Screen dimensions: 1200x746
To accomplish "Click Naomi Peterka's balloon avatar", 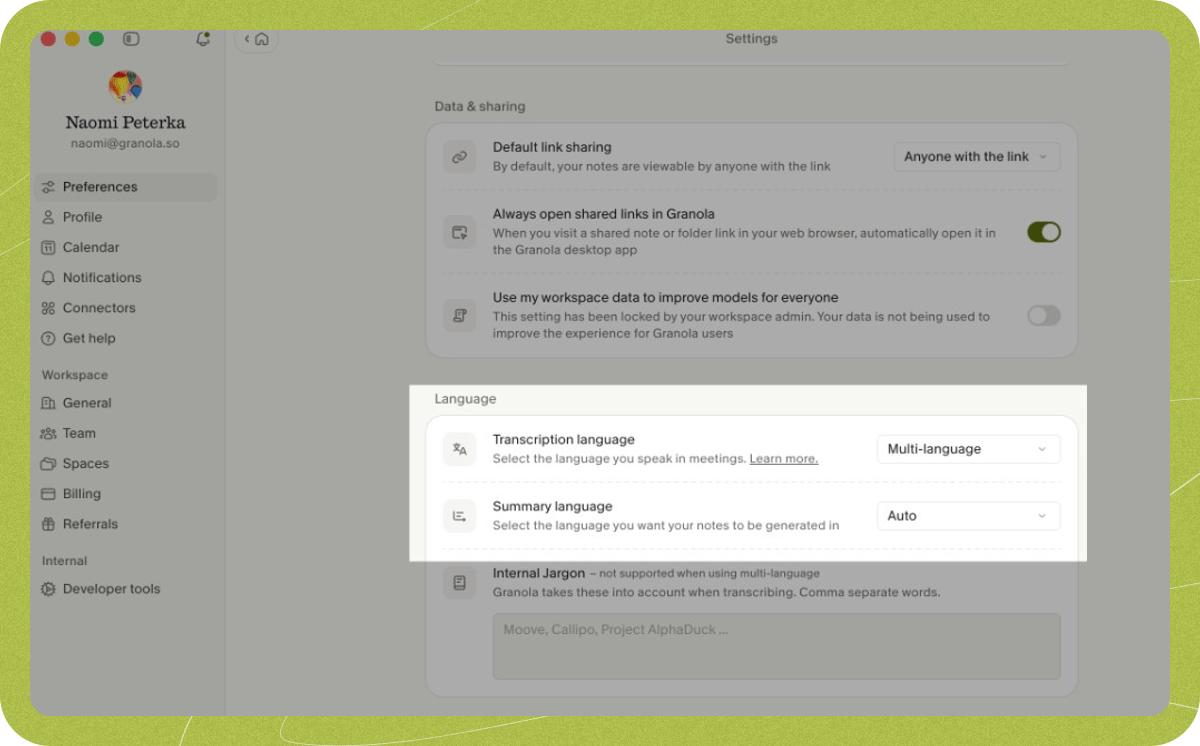I will click(x=125, y=86).
